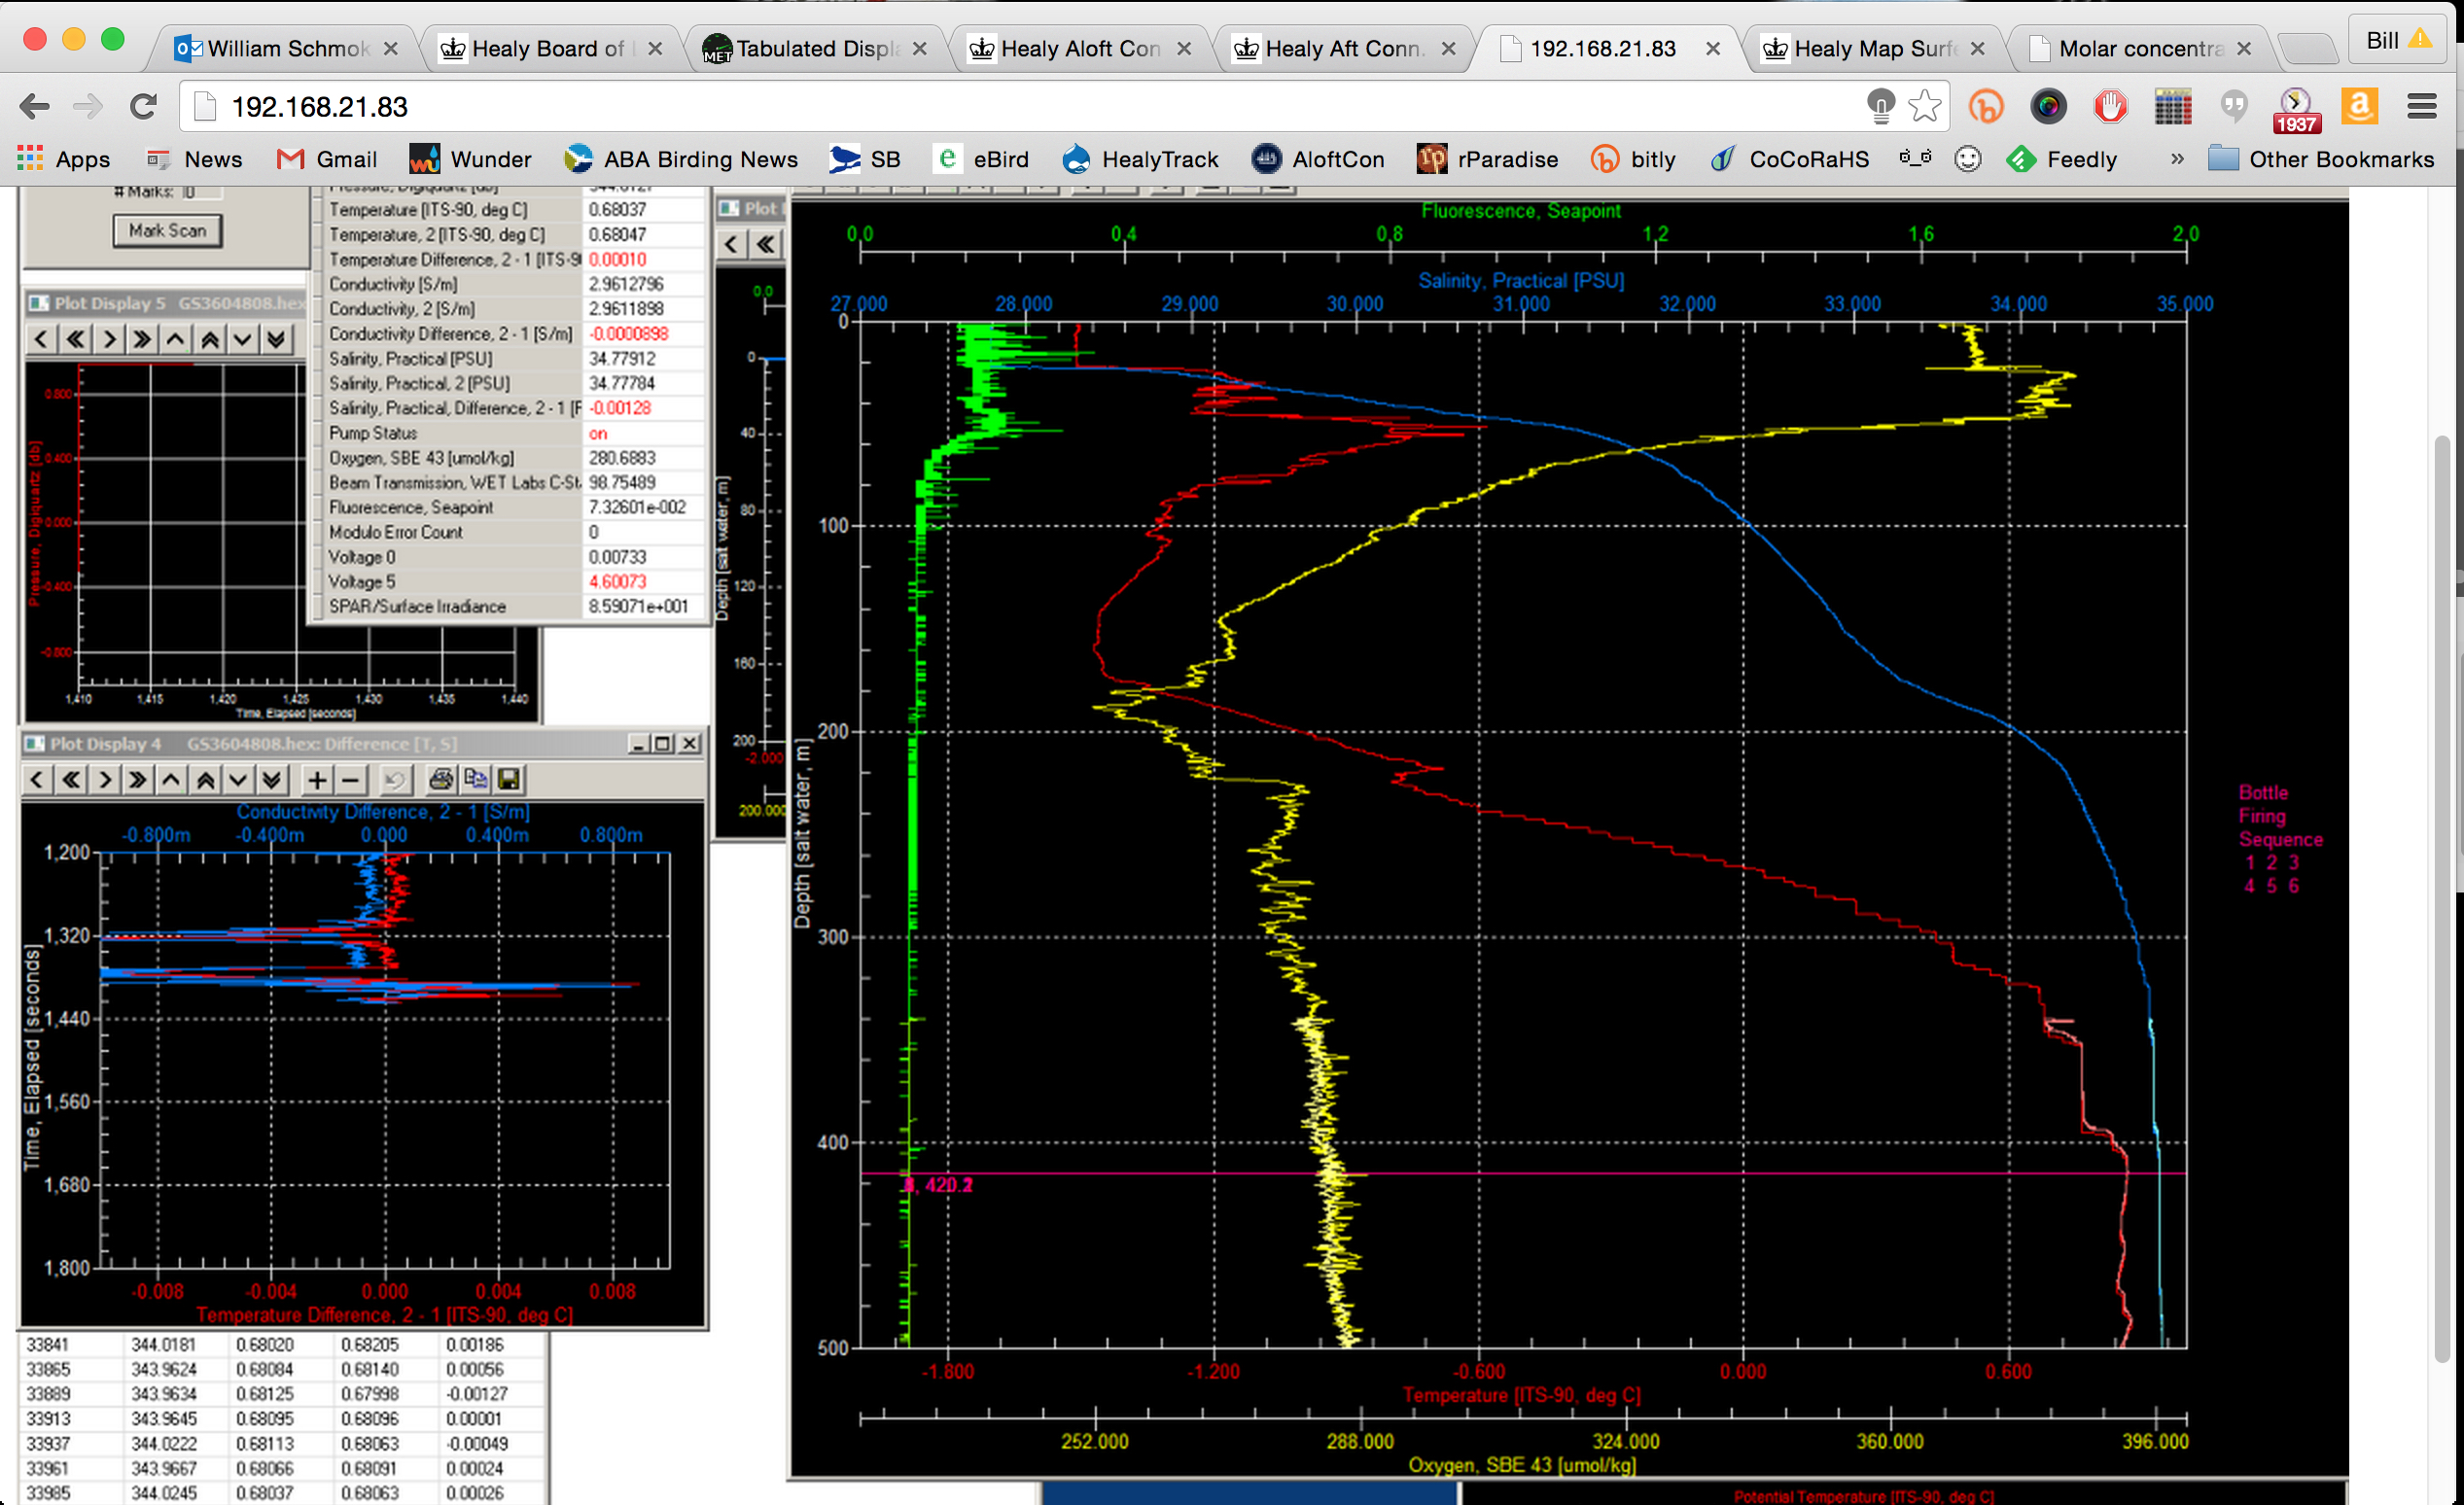Image resolution: width=2464 pixels, height=1505 pixels.
Task: Click zoom out minus icon in Plot Display 4
Action: (x=350, y=779)
